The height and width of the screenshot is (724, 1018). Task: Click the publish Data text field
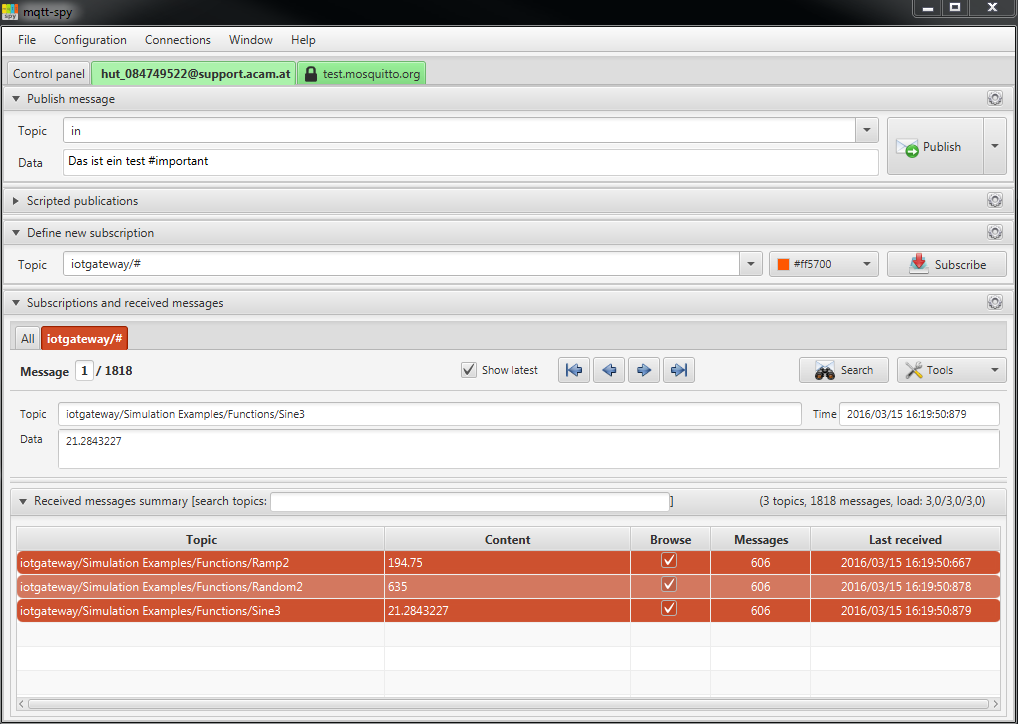[471, 162]
